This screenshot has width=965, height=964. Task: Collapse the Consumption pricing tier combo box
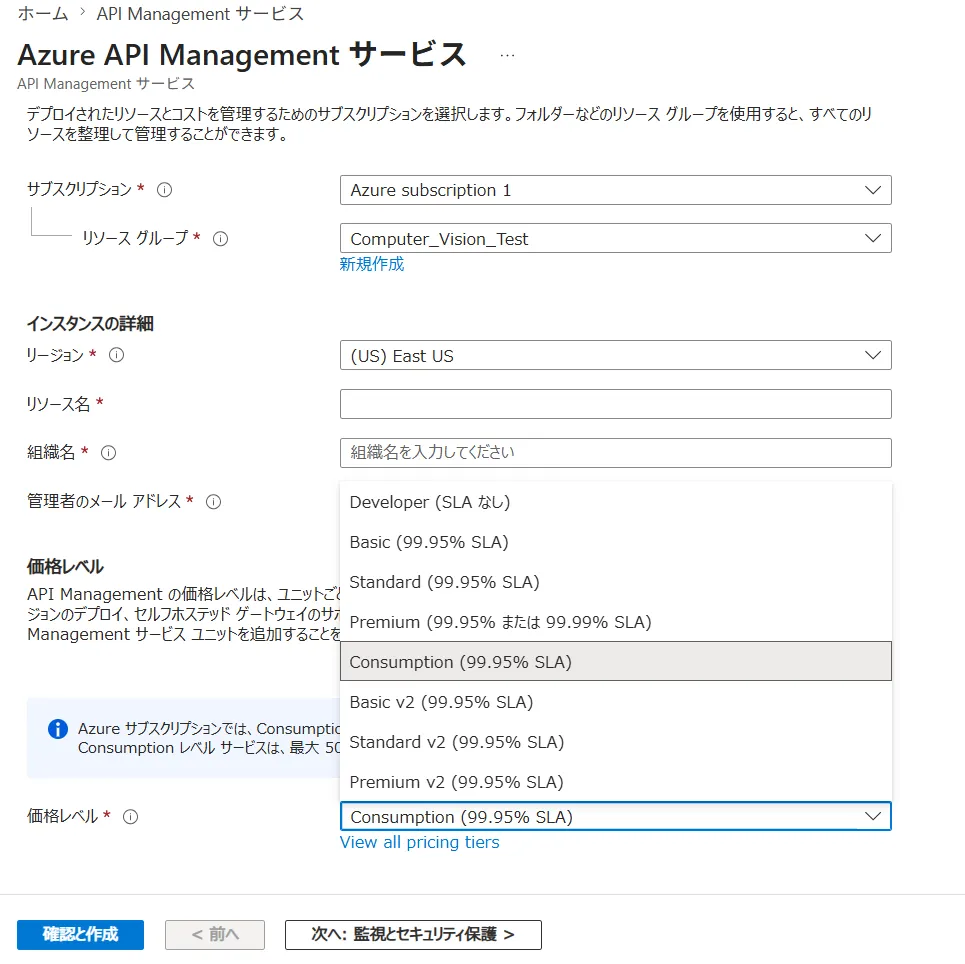(615, 816)
